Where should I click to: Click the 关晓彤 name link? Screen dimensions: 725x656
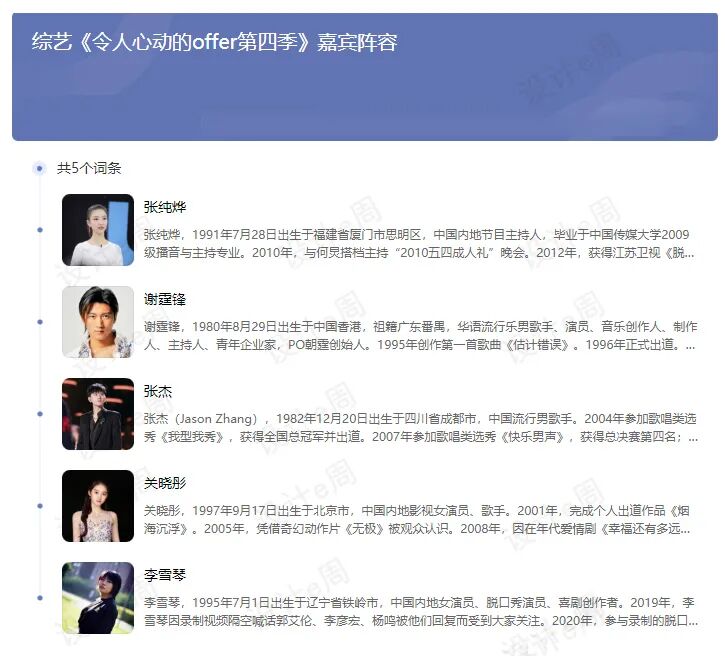[165, 483]
